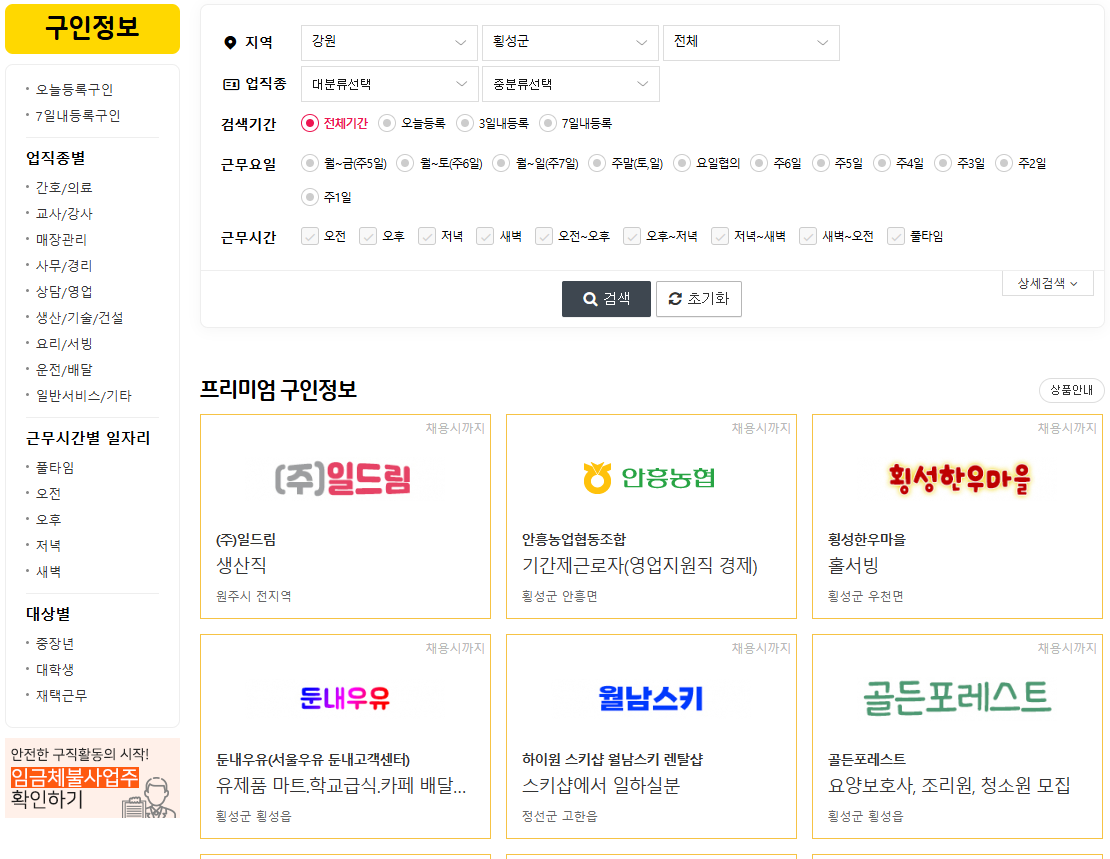The height and width of the screenshot is (859, 1110).
Task: Click the 구인정보 yellow header
Action: pyautogui.click(x=93, y=28)
